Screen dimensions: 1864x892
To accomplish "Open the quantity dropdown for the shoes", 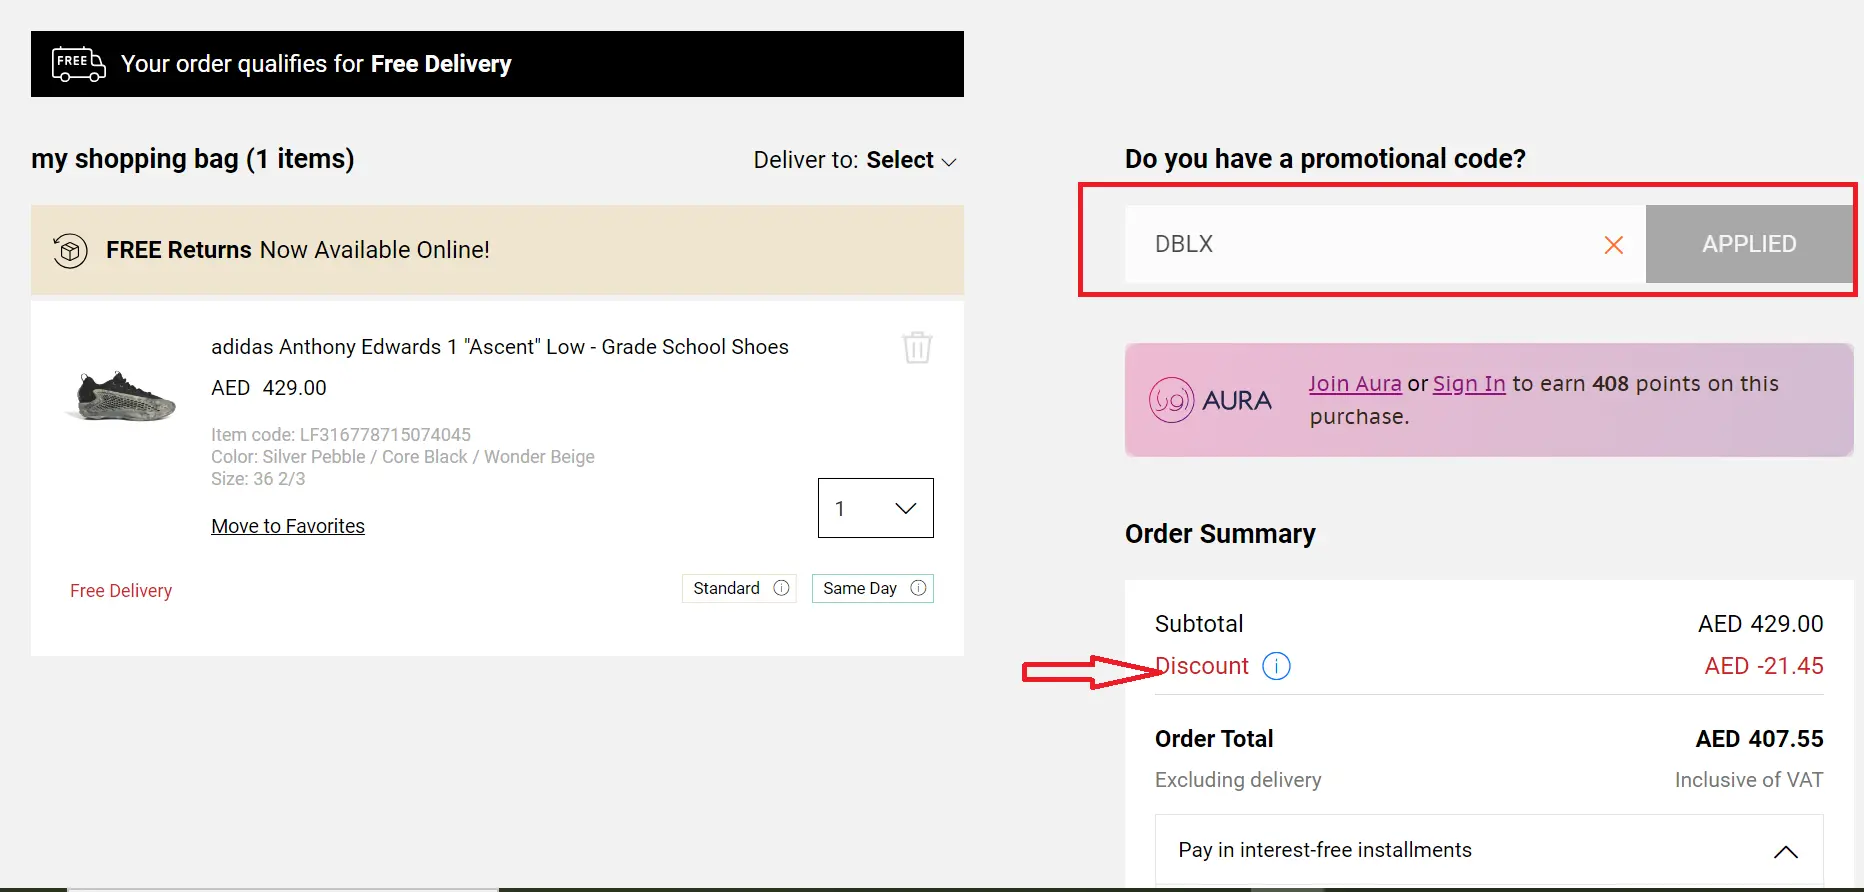I will pos(875,508).
